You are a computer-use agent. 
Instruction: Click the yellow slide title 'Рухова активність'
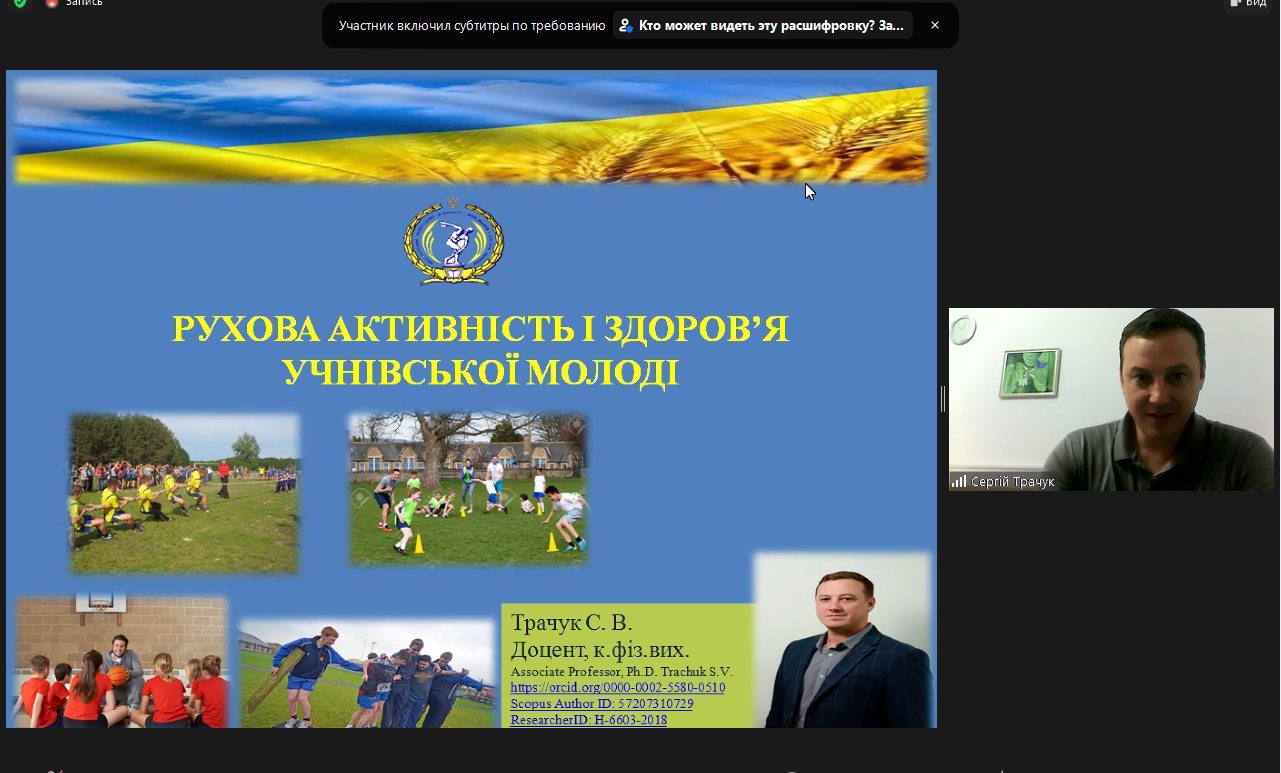pos(480,350)
